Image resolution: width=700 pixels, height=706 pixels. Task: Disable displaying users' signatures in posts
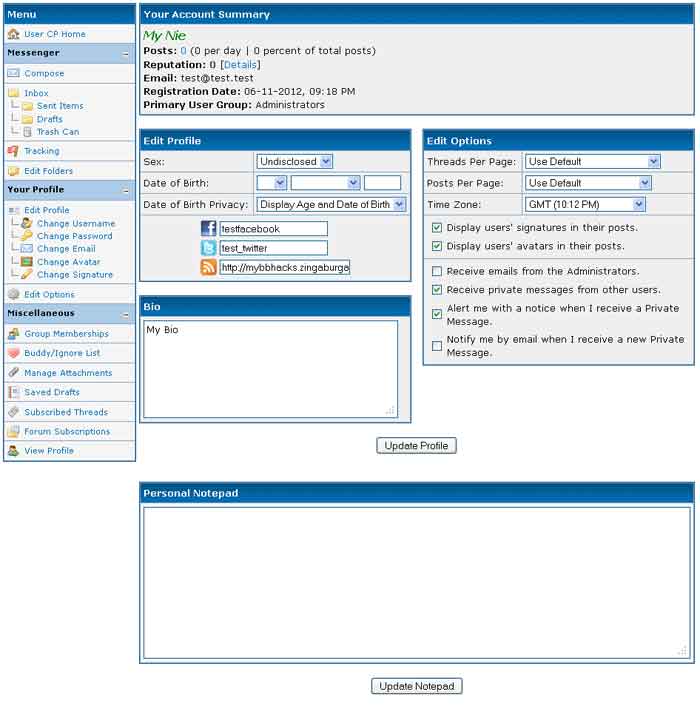[437, 228]
